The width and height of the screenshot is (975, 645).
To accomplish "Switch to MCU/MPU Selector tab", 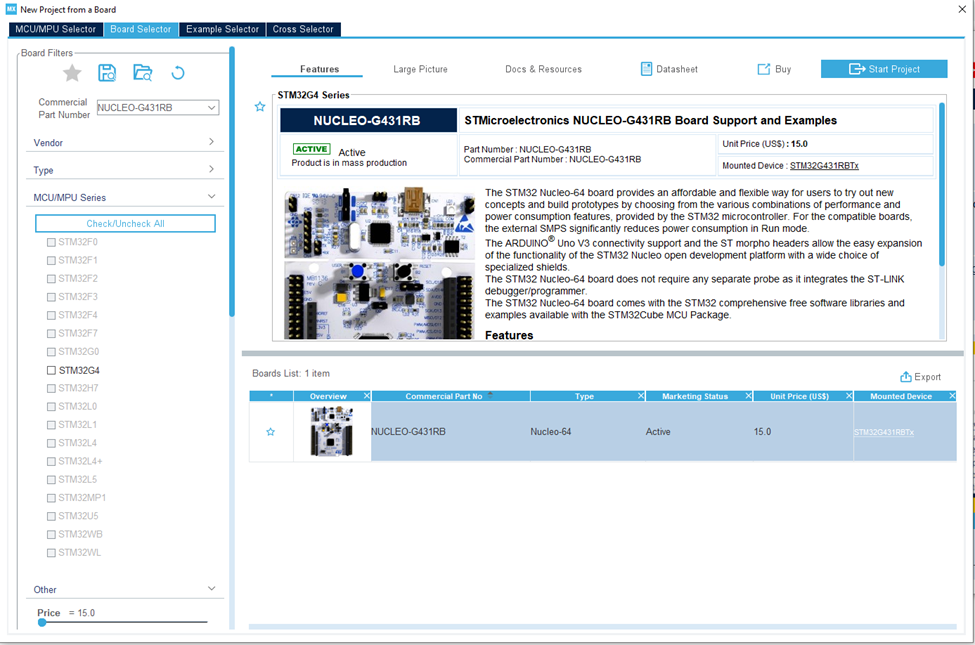I will [55, 29].
